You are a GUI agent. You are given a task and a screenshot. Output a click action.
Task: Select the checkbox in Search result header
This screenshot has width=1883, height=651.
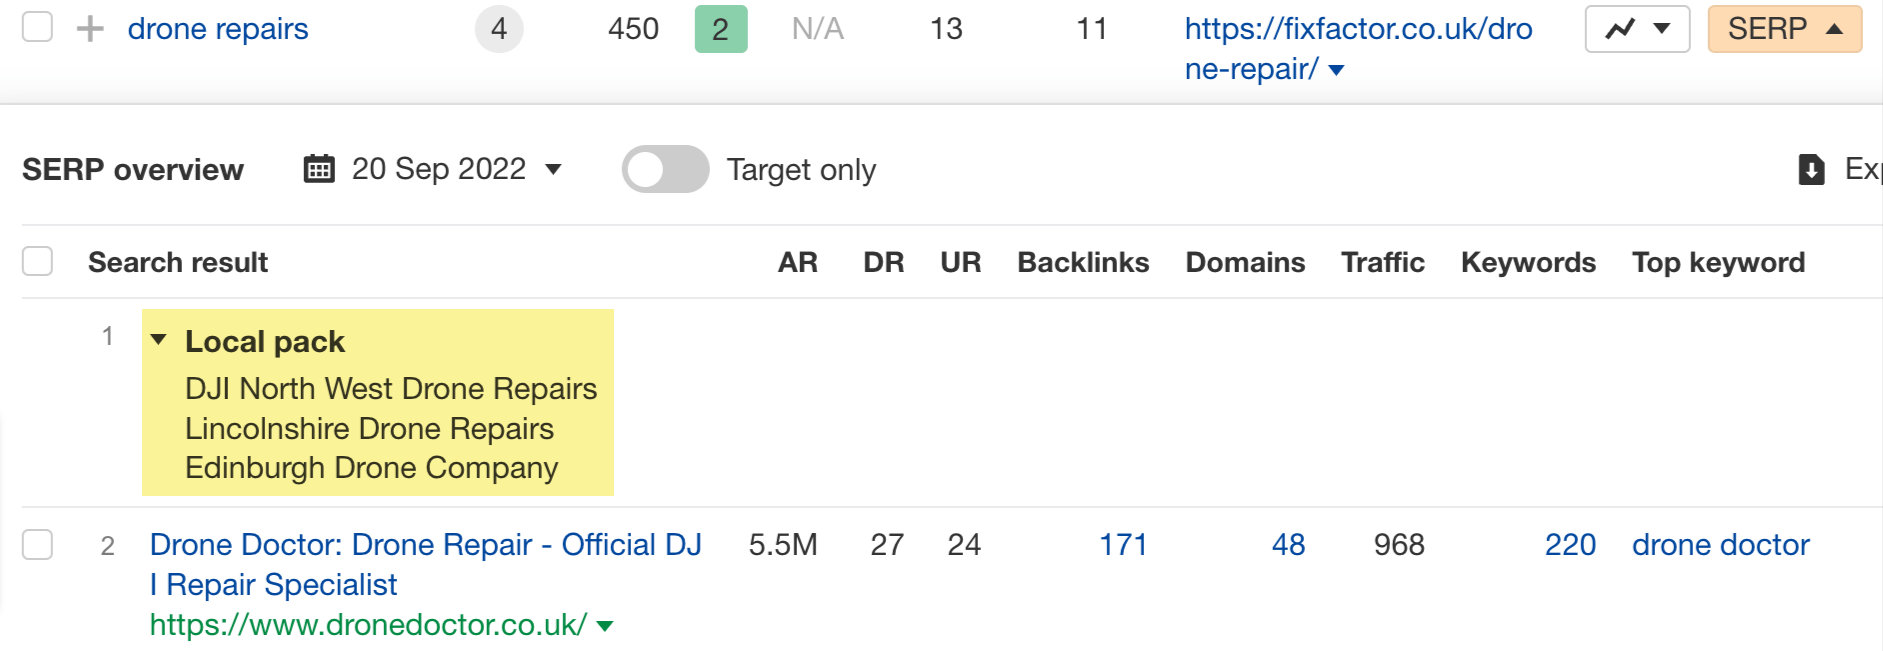[37, 261]
